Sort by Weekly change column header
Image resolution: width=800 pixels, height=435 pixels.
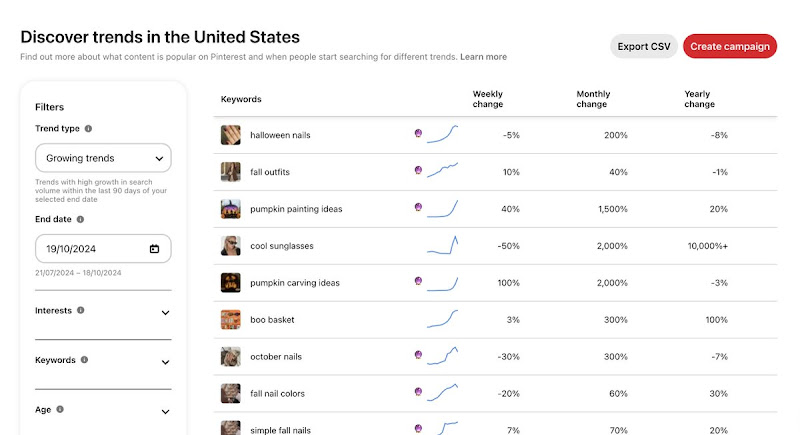[488, 99]
